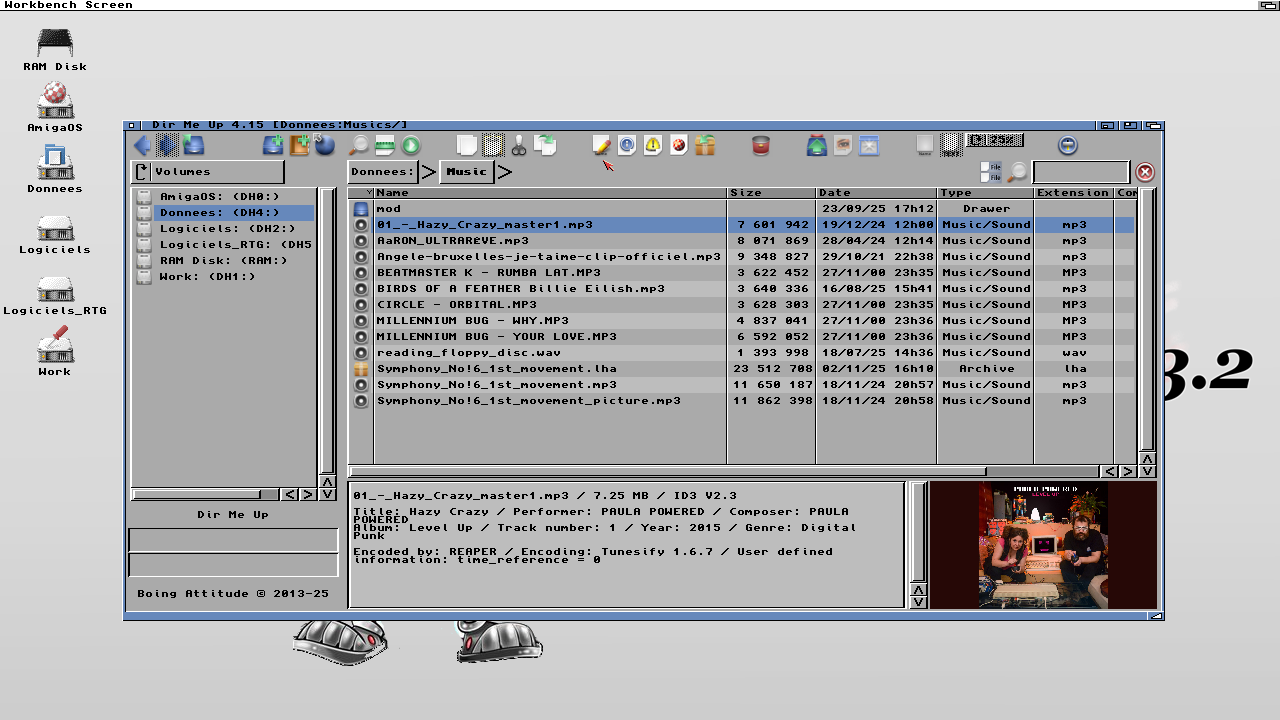
Task: Click the Scissors cut icon in the toolbar
Action: pos(517,145)
